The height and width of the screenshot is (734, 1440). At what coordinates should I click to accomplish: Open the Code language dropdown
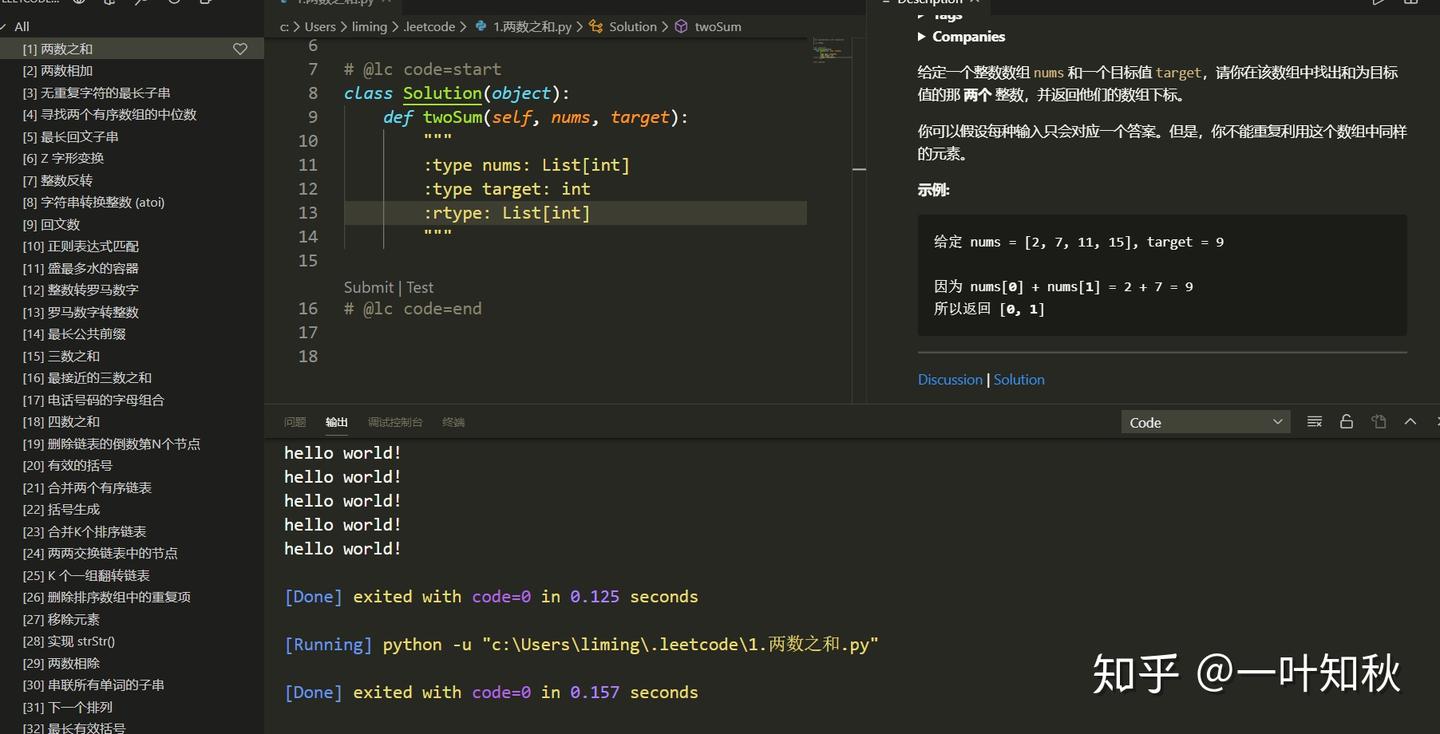(1205, 422)
